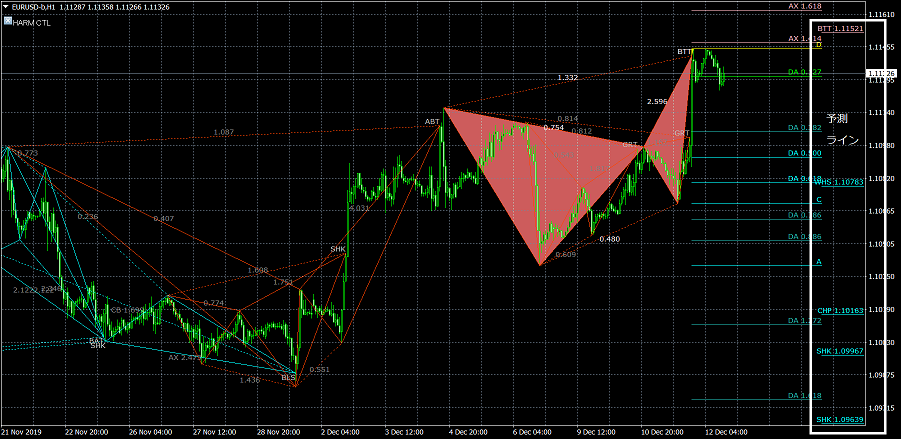Click the DA 0.886 retracement label

click(x=804, y=237)
